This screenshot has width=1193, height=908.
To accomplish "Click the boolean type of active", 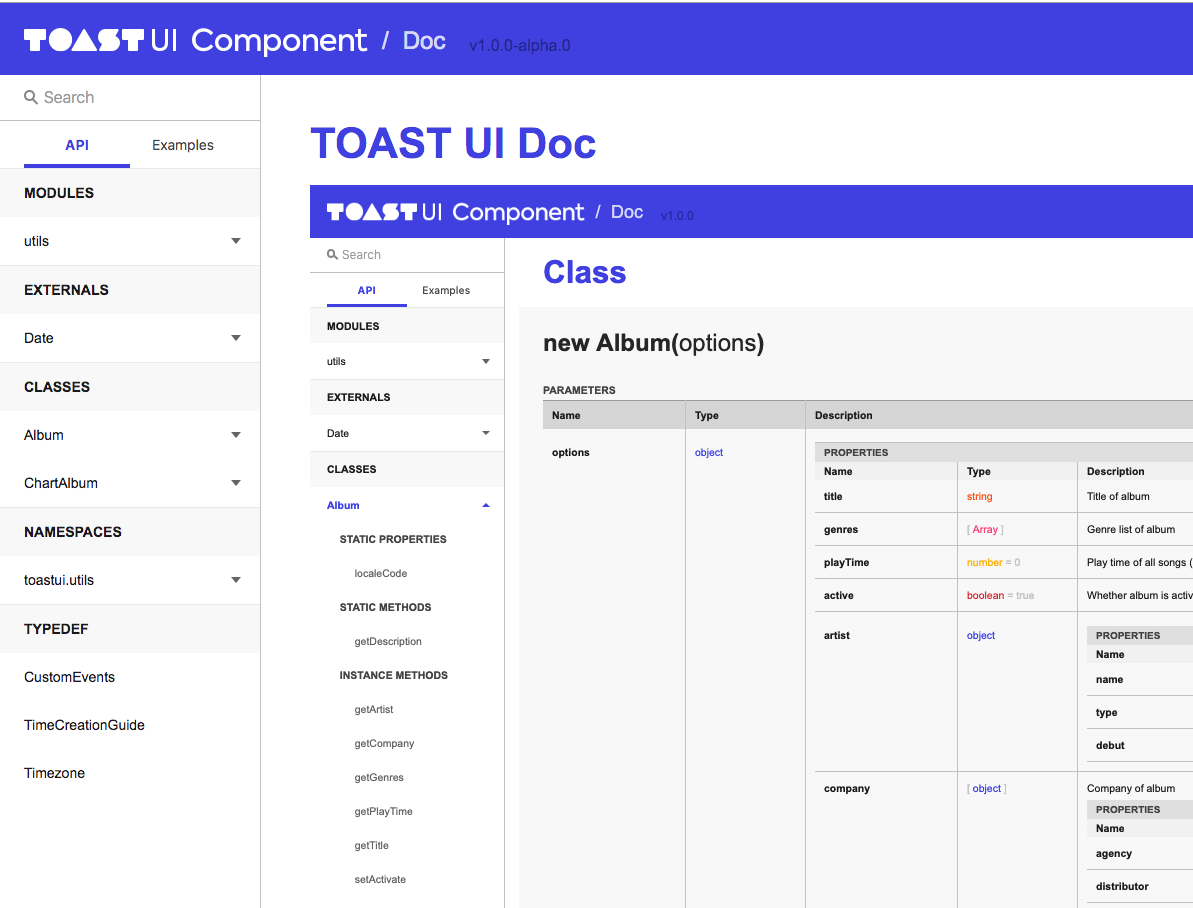I will click(985, 595).
